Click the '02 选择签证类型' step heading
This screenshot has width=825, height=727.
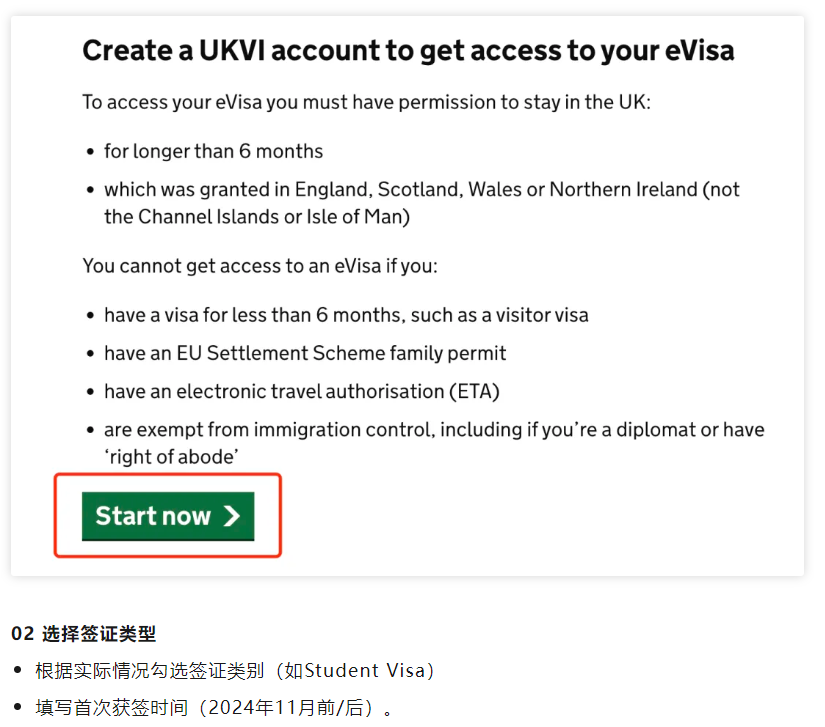(x=84, y=633)
